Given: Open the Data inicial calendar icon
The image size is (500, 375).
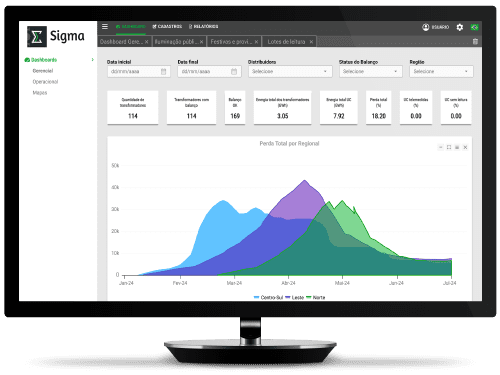Looking at the screenshot, I should 163,72.
